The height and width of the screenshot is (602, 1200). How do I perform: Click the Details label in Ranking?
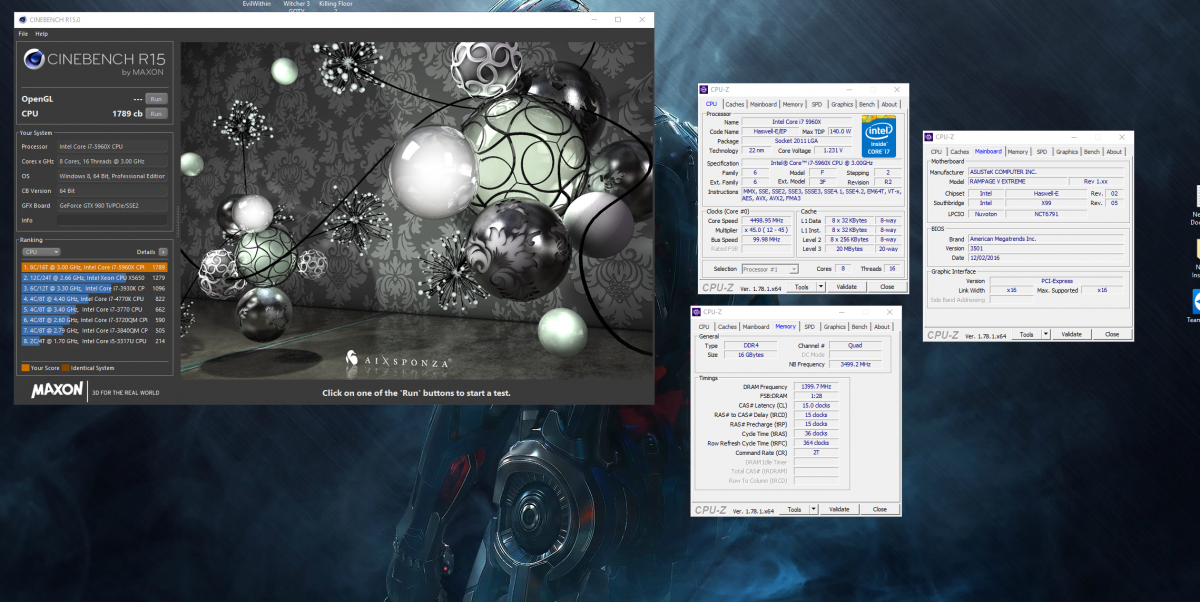(145, 252)
